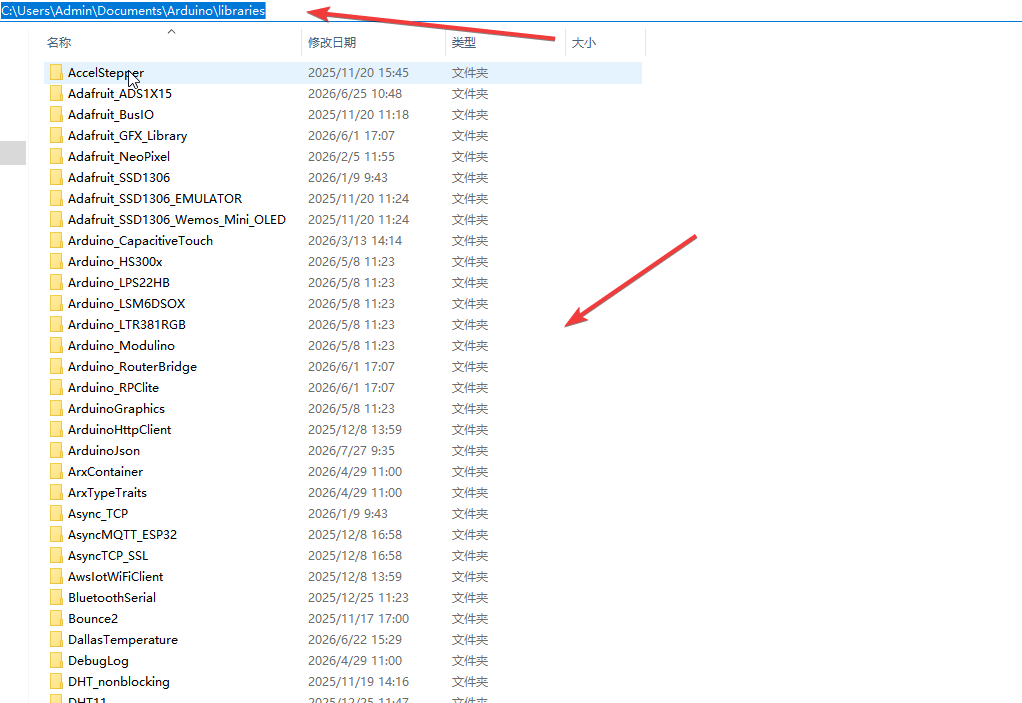Click the Arduino_LTR381RGB folder icon
The height and width of the screenshot is (703, 1022).
point(57,324)
